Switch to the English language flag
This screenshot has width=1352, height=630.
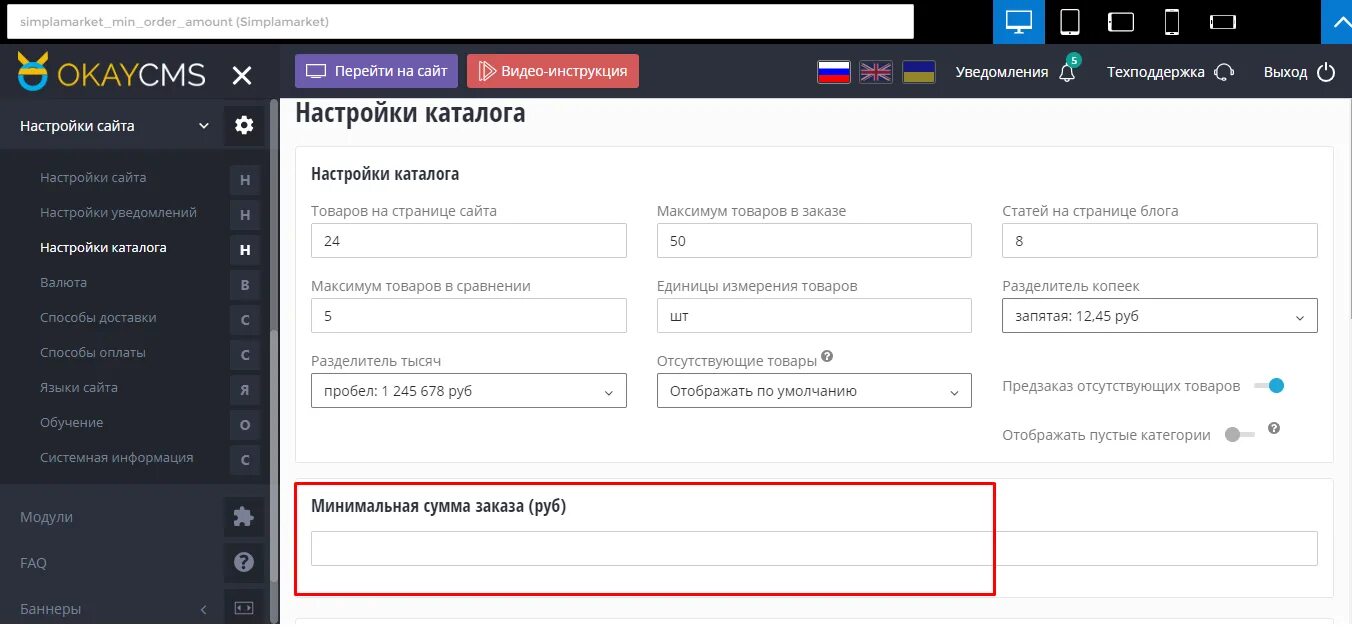click(x=876, y=72)
